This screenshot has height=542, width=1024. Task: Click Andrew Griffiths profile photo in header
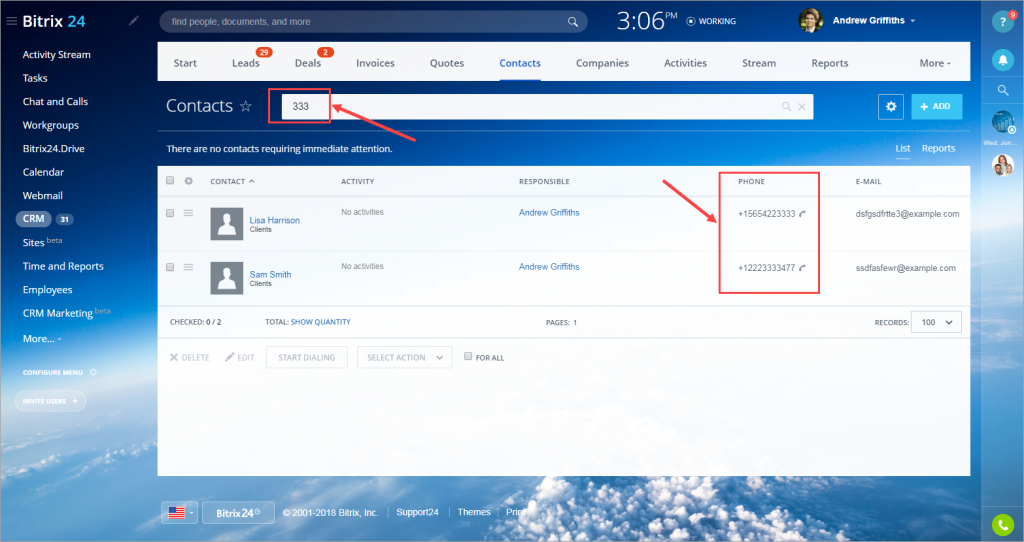810,21
